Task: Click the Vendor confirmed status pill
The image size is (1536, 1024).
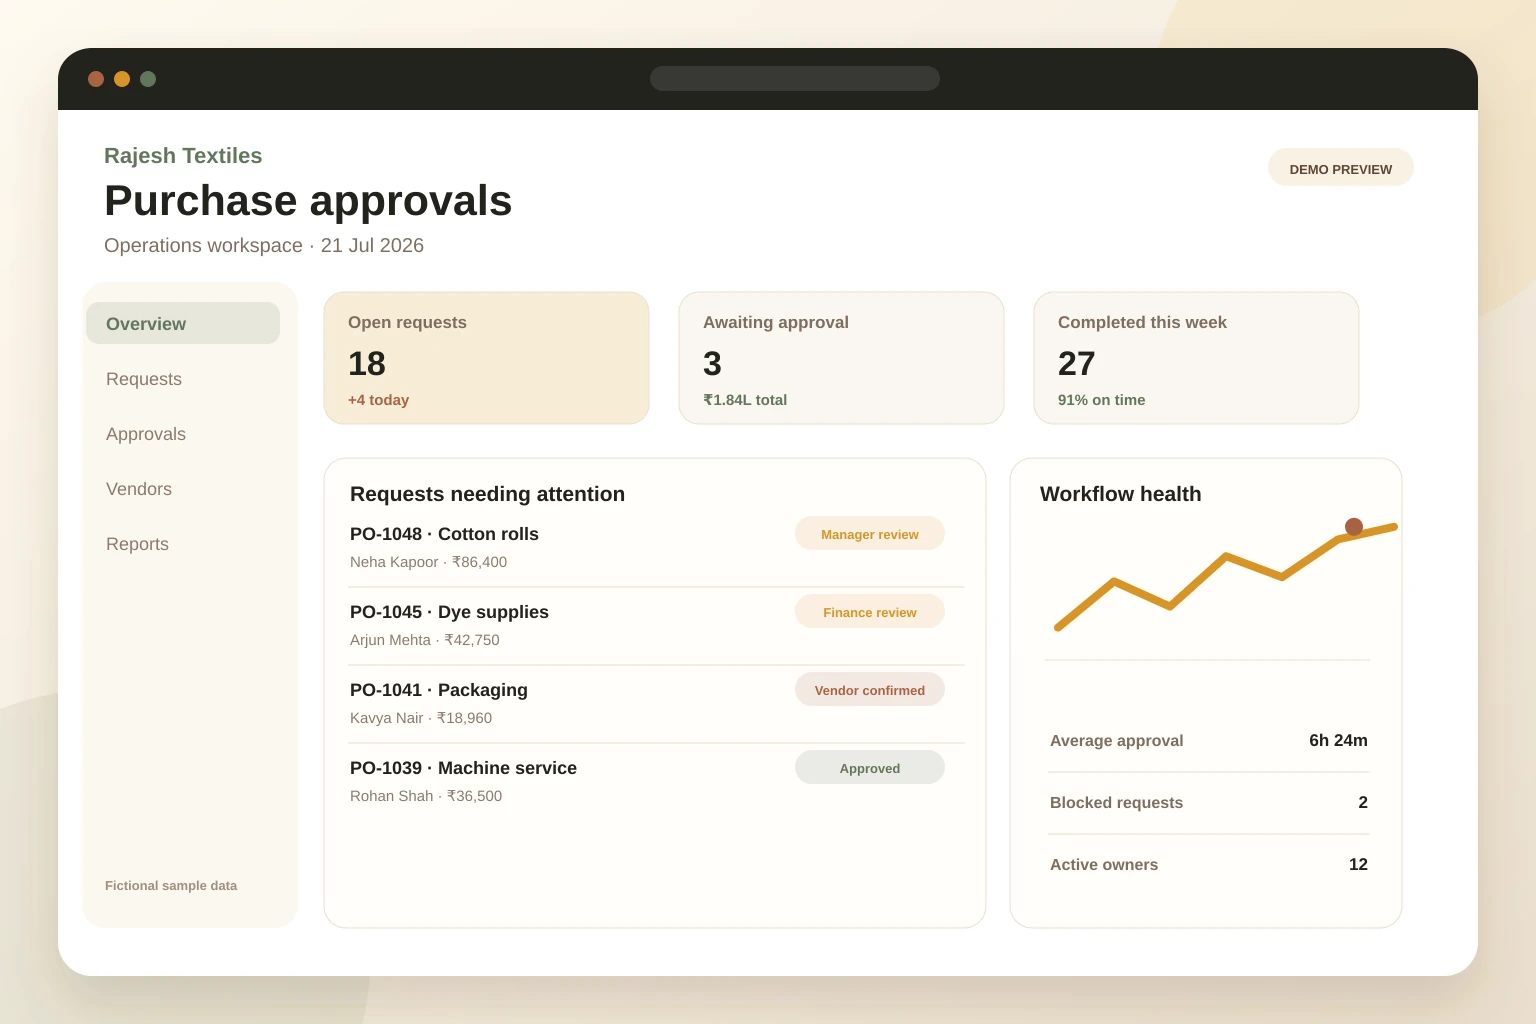Action: coord(870,690)
